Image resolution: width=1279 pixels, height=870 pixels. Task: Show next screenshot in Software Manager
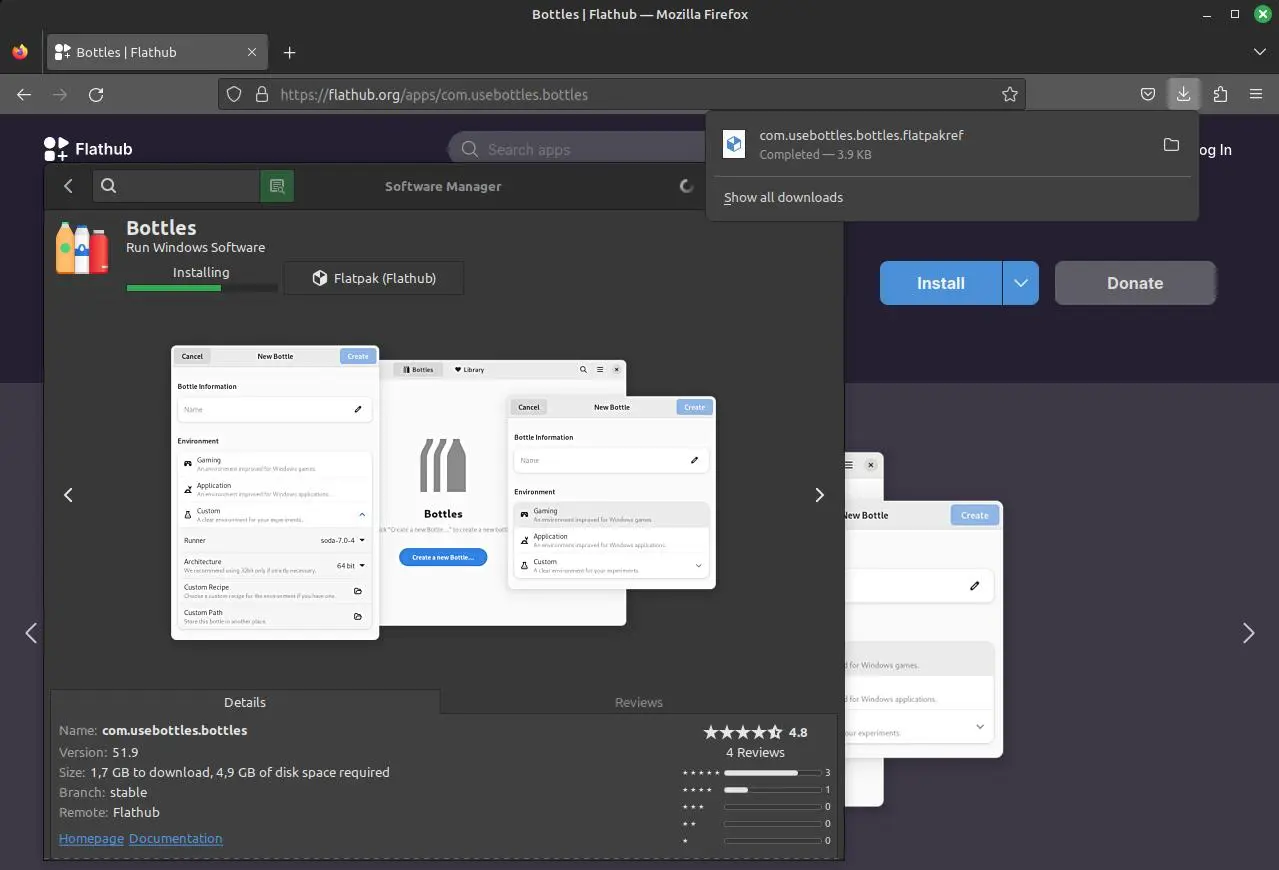[x=820, y=495]
